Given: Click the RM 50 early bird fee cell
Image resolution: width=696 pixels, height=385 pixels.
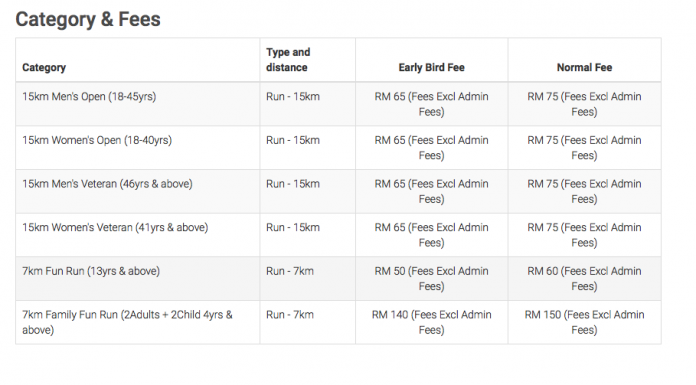Looking at the screenshot, I should click(x=431, y=278).
